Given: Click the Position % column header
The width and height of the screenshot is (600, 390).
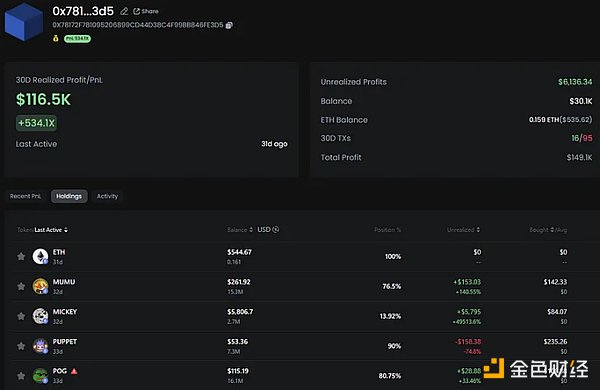Looking at the screenshot, I should (388, 230).
